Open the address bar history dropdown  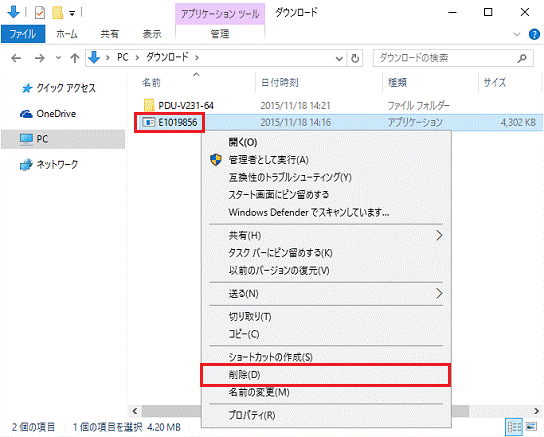click(339, 58)
